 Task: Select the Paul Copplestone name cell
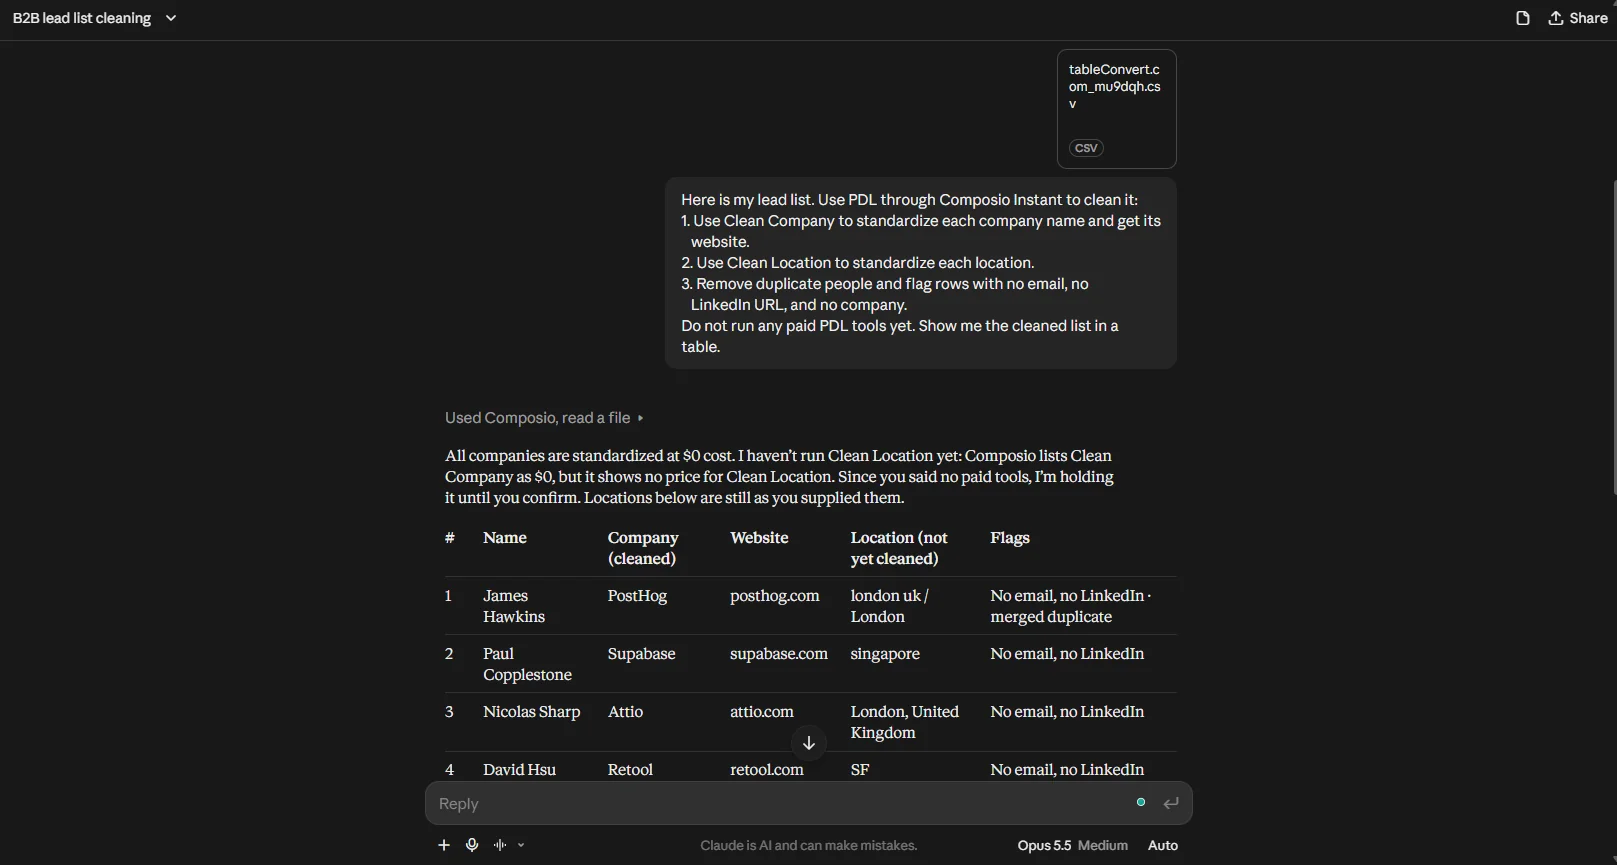527,664
